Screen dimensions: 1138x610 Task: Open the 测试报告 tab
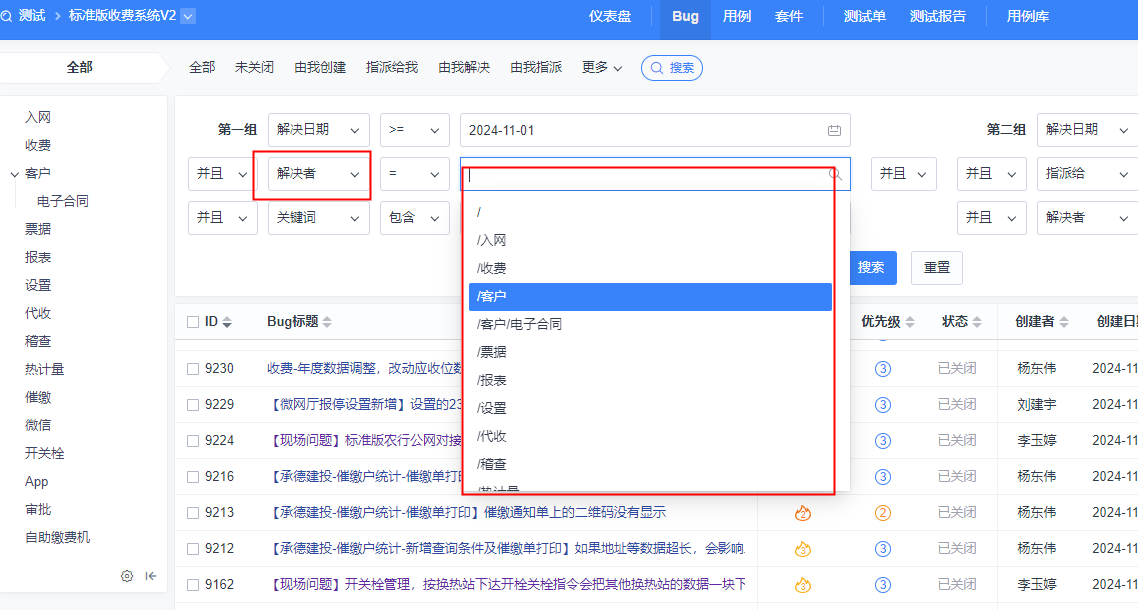click(937, 16)
